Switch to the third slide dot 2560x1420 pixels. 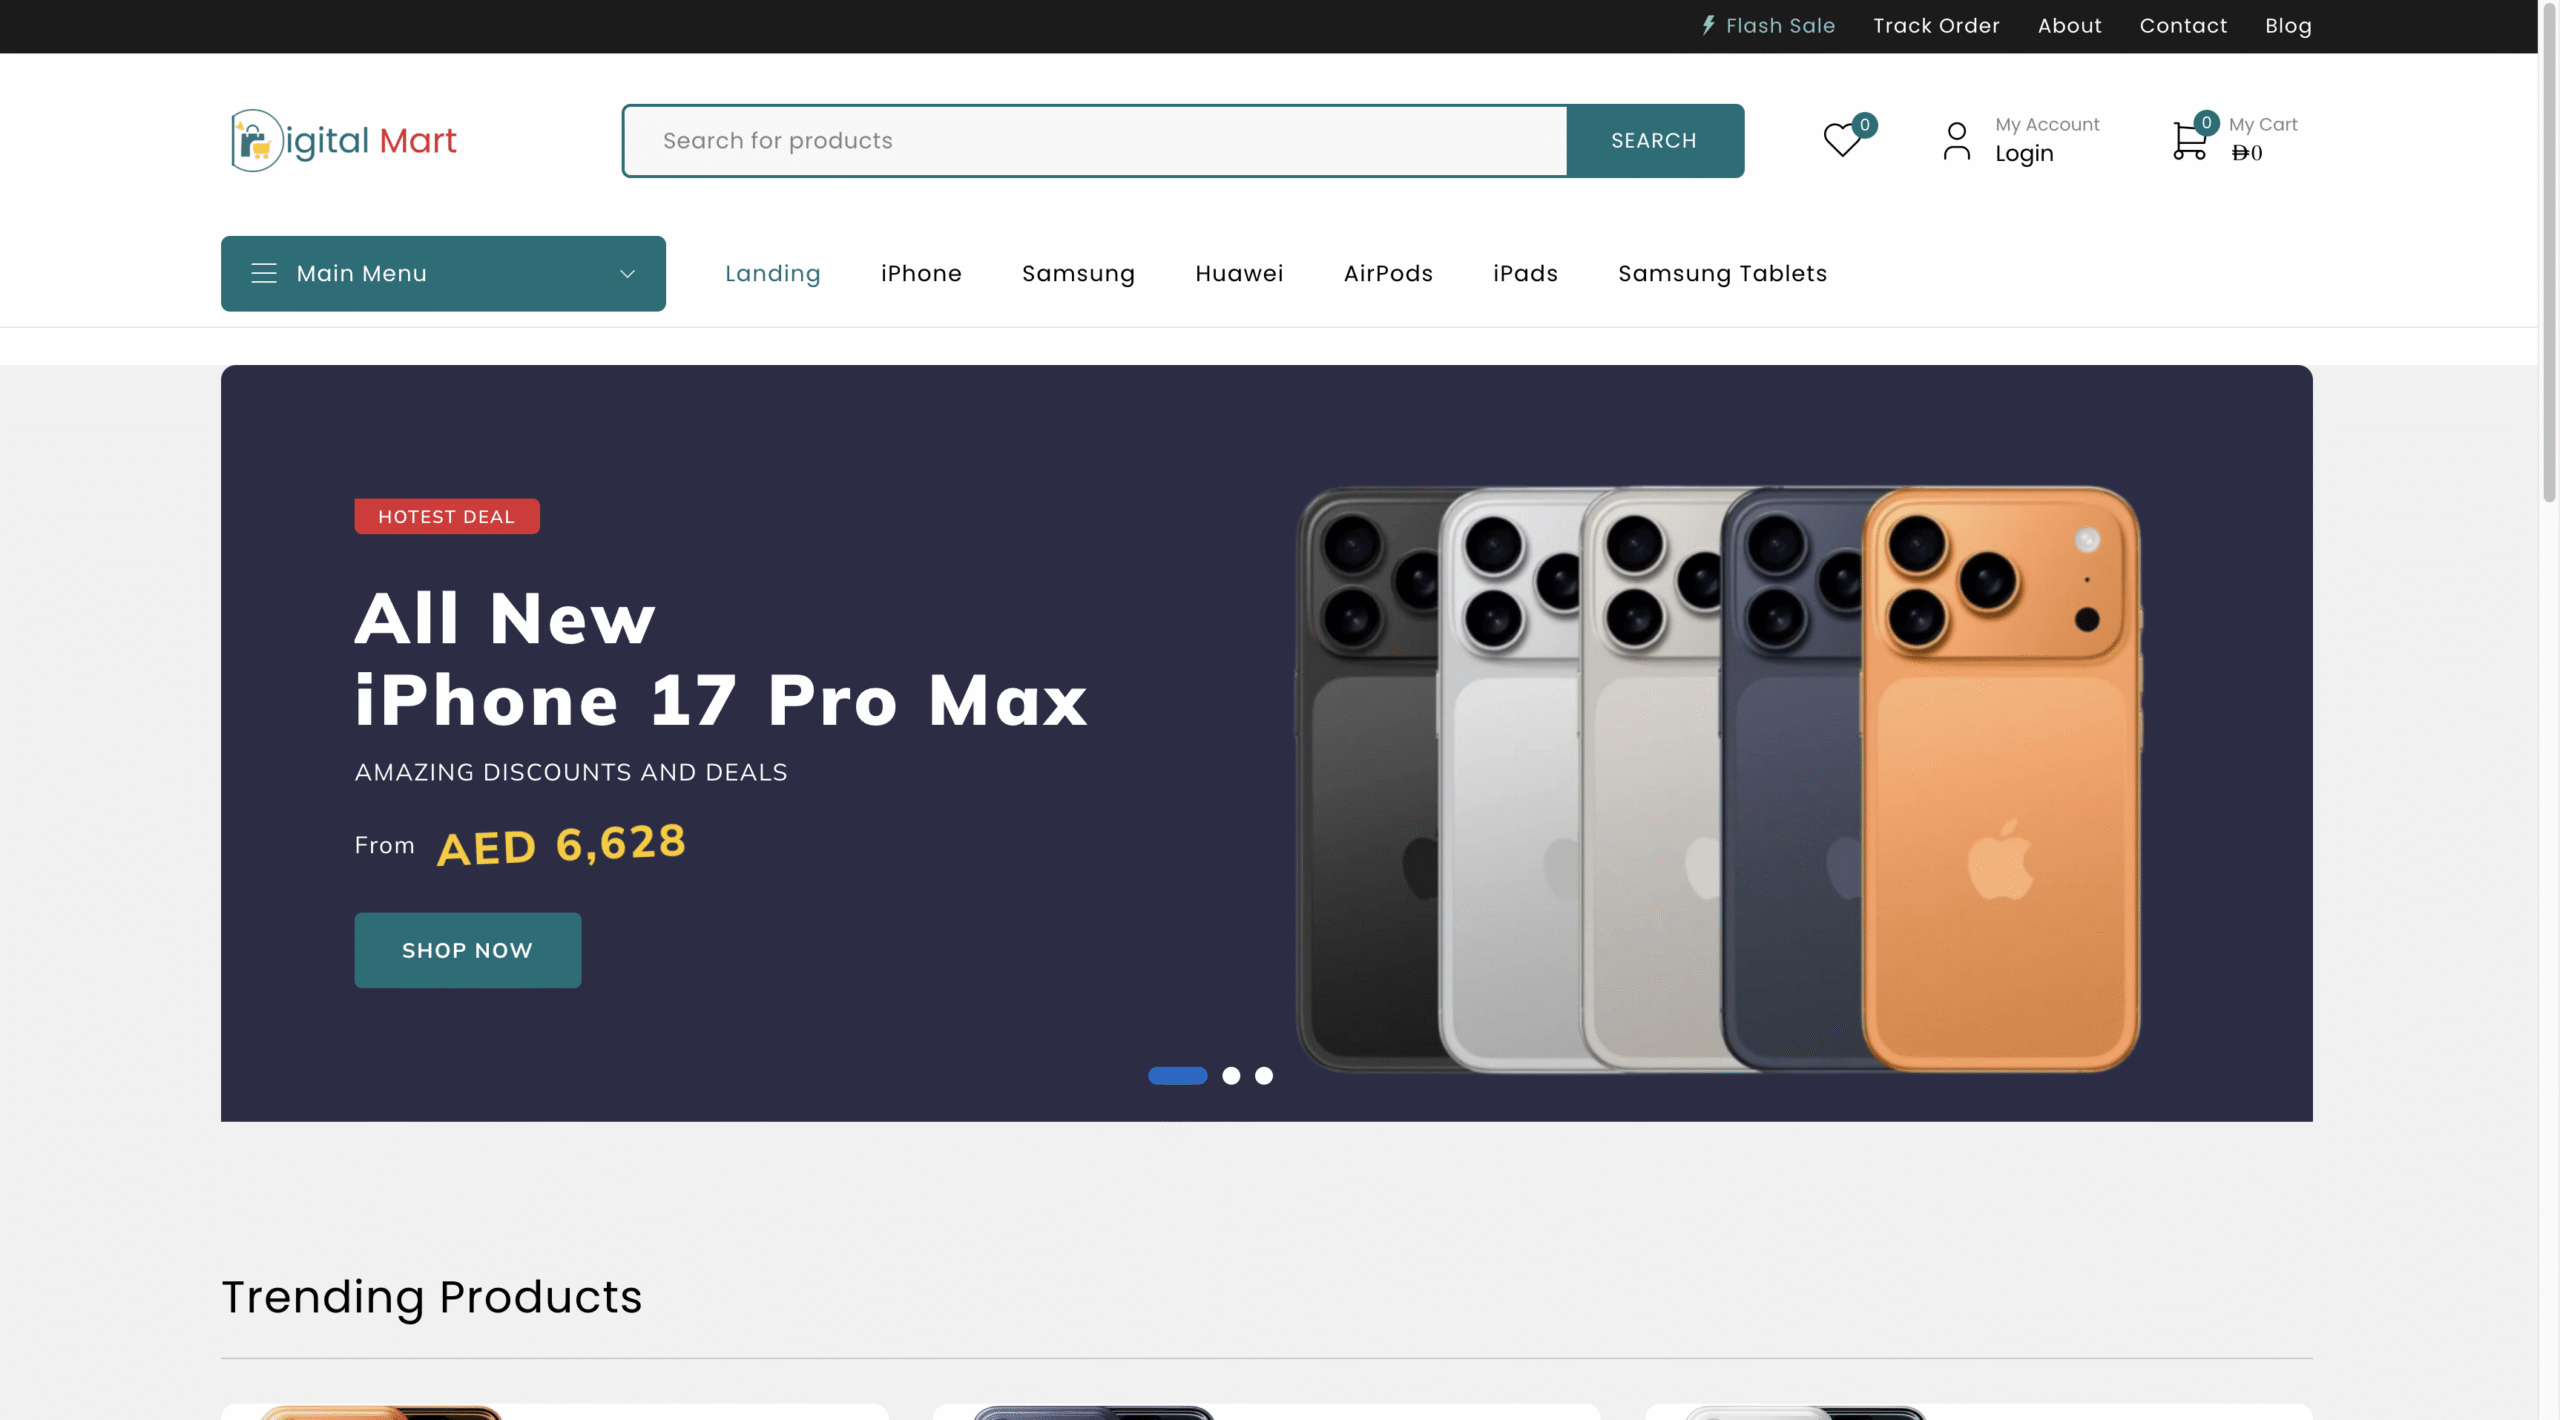1264,1076
